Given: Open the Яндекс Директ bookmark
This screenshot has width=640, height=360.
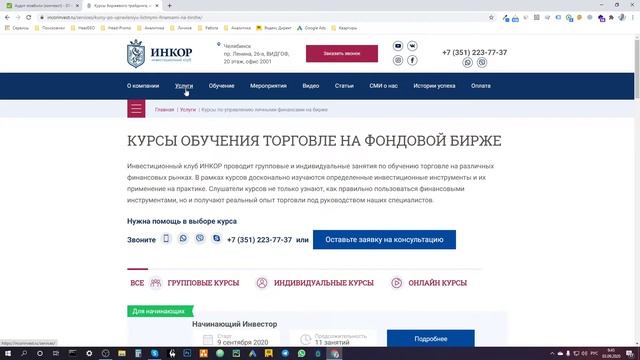Looking at the screenshot, I should [x=273, y=28].
